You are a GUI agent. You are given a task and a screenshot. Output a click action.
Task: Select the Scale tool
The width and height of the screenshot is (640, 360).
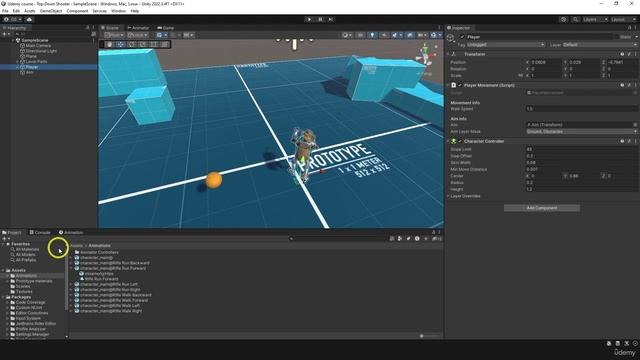pyautogui.click(x=143, y=44)
